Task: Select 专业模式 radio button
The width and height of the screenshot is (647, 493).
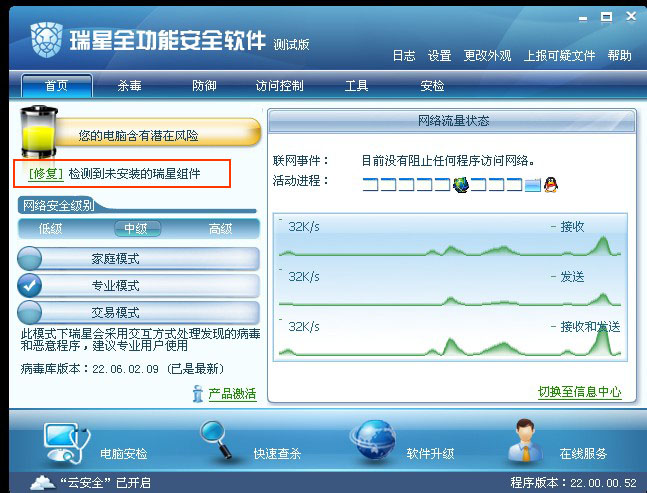Action: [30, 285]
